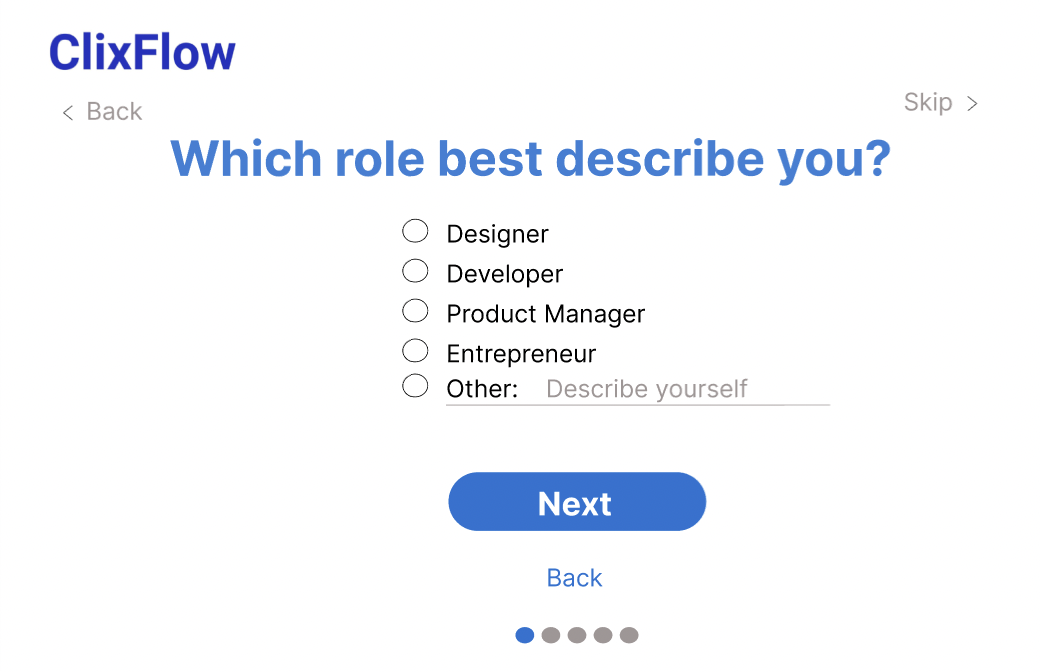Select the Designer radio button
Screen dimensions: 1040x672
pos(415,232)
